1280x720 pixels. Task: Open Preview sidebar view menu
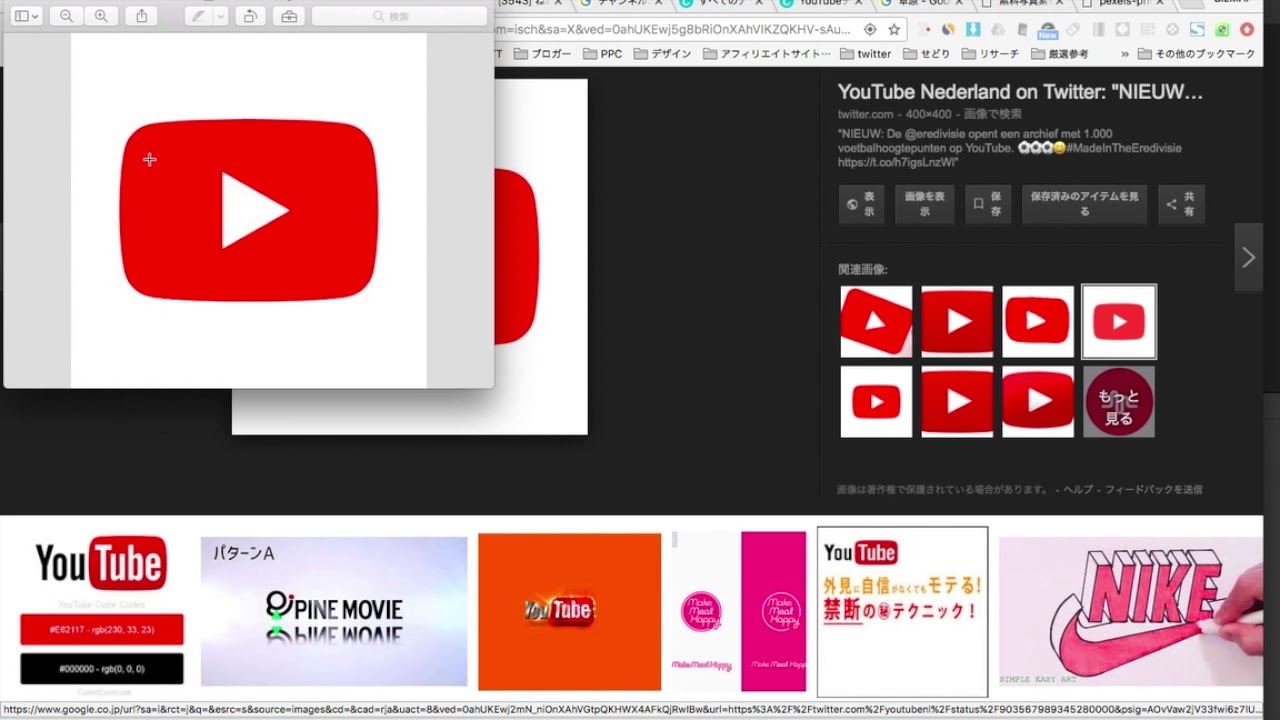pos(26,16)
